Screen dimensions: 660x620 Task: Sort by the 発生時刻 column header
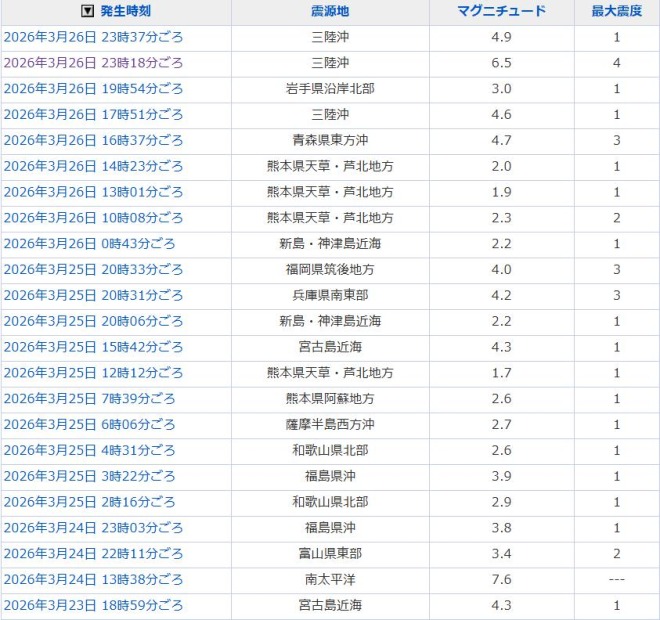point(127,11)
